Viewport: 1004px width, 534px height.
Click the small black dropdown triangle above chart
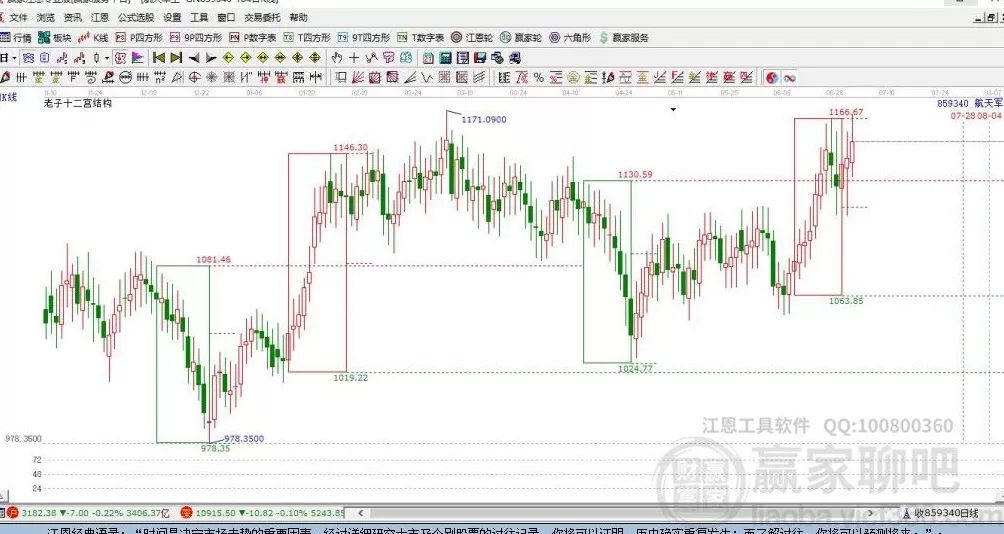click(674, 108)
